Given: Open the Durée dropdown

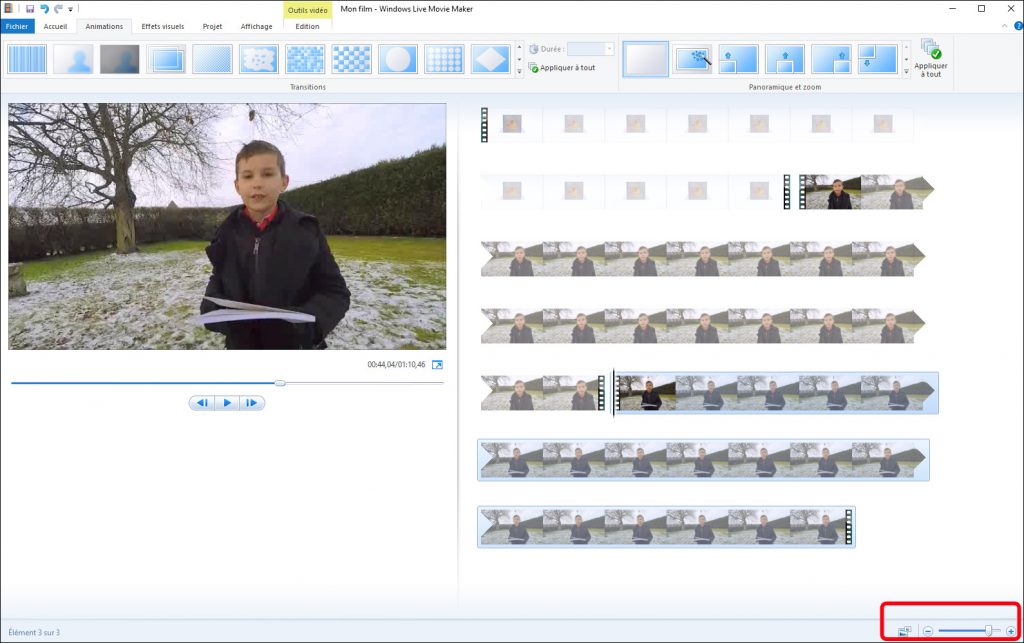Looking at the screenshot, I should (609, 49).
